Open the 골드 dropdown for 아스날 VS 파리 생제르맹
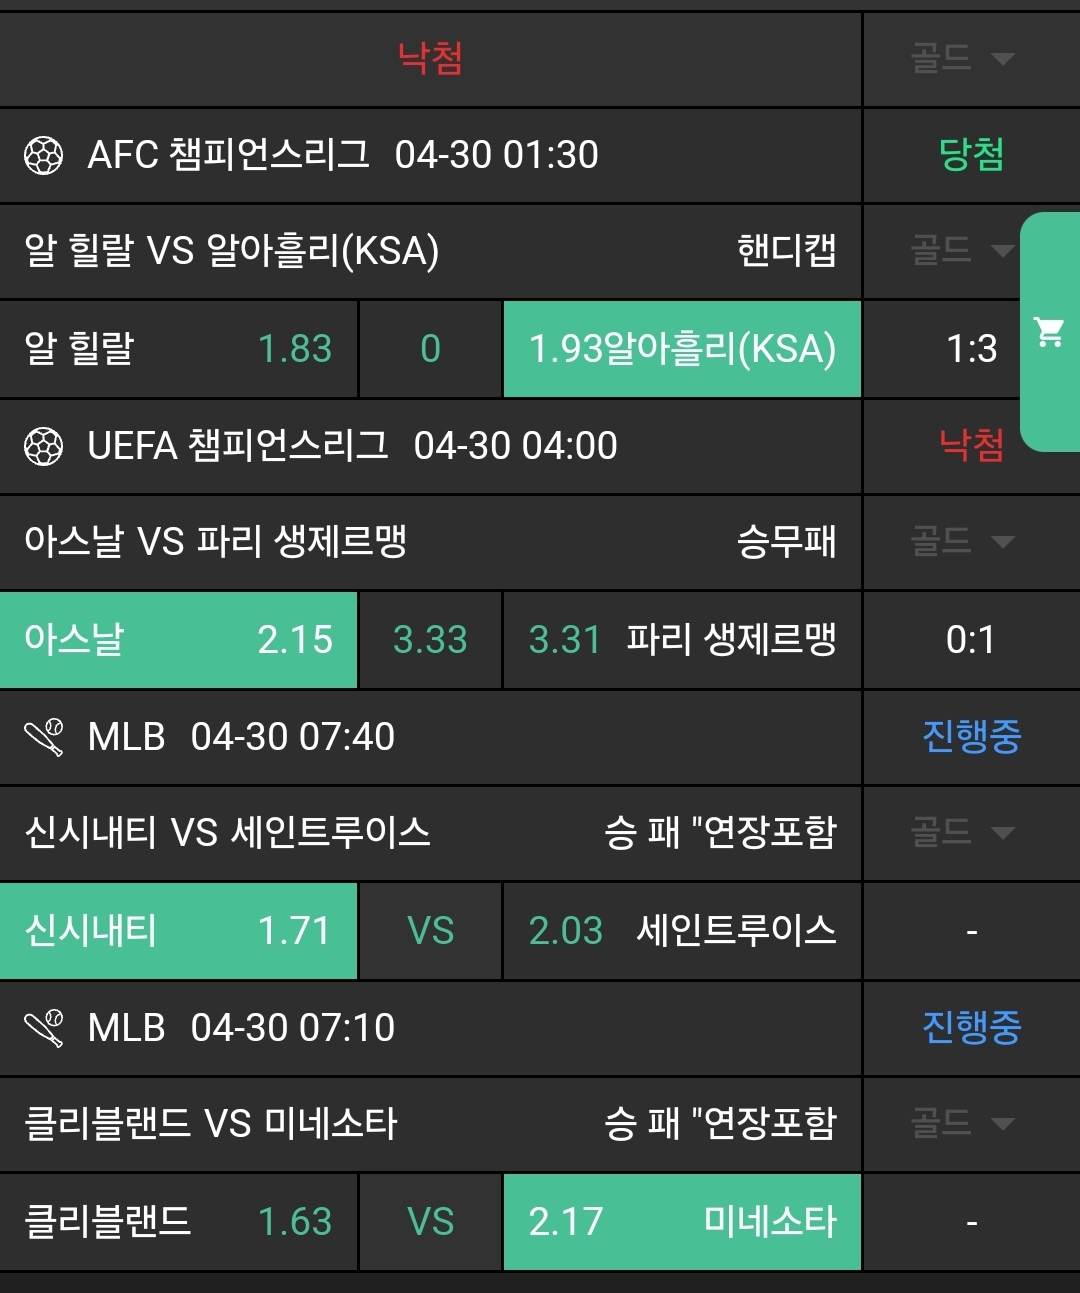 [x=962, y=542]
